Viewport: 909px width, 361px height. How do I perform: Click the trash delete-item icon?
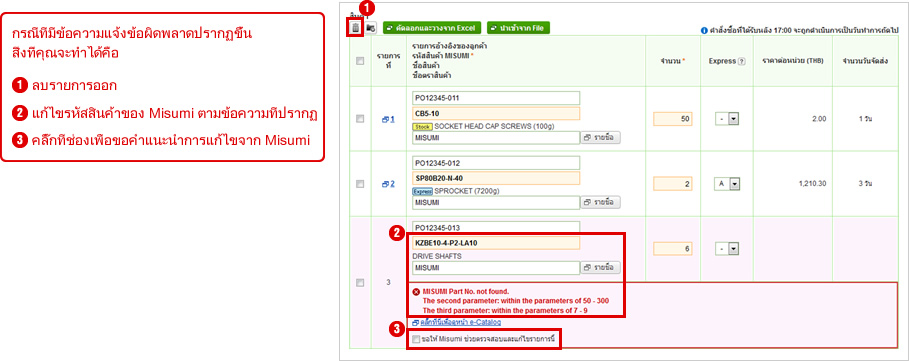coord(355,28)
